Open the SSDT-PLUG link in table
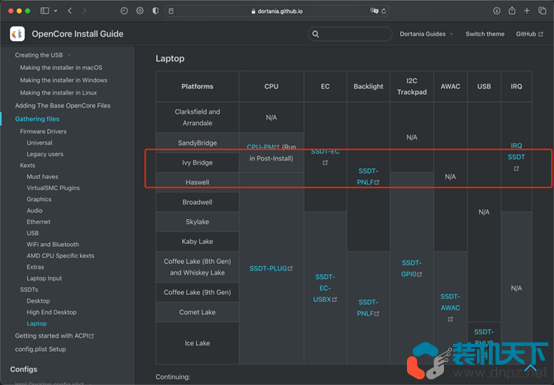The width and height of the screenshot is (554, 385). tap(271, 268)
